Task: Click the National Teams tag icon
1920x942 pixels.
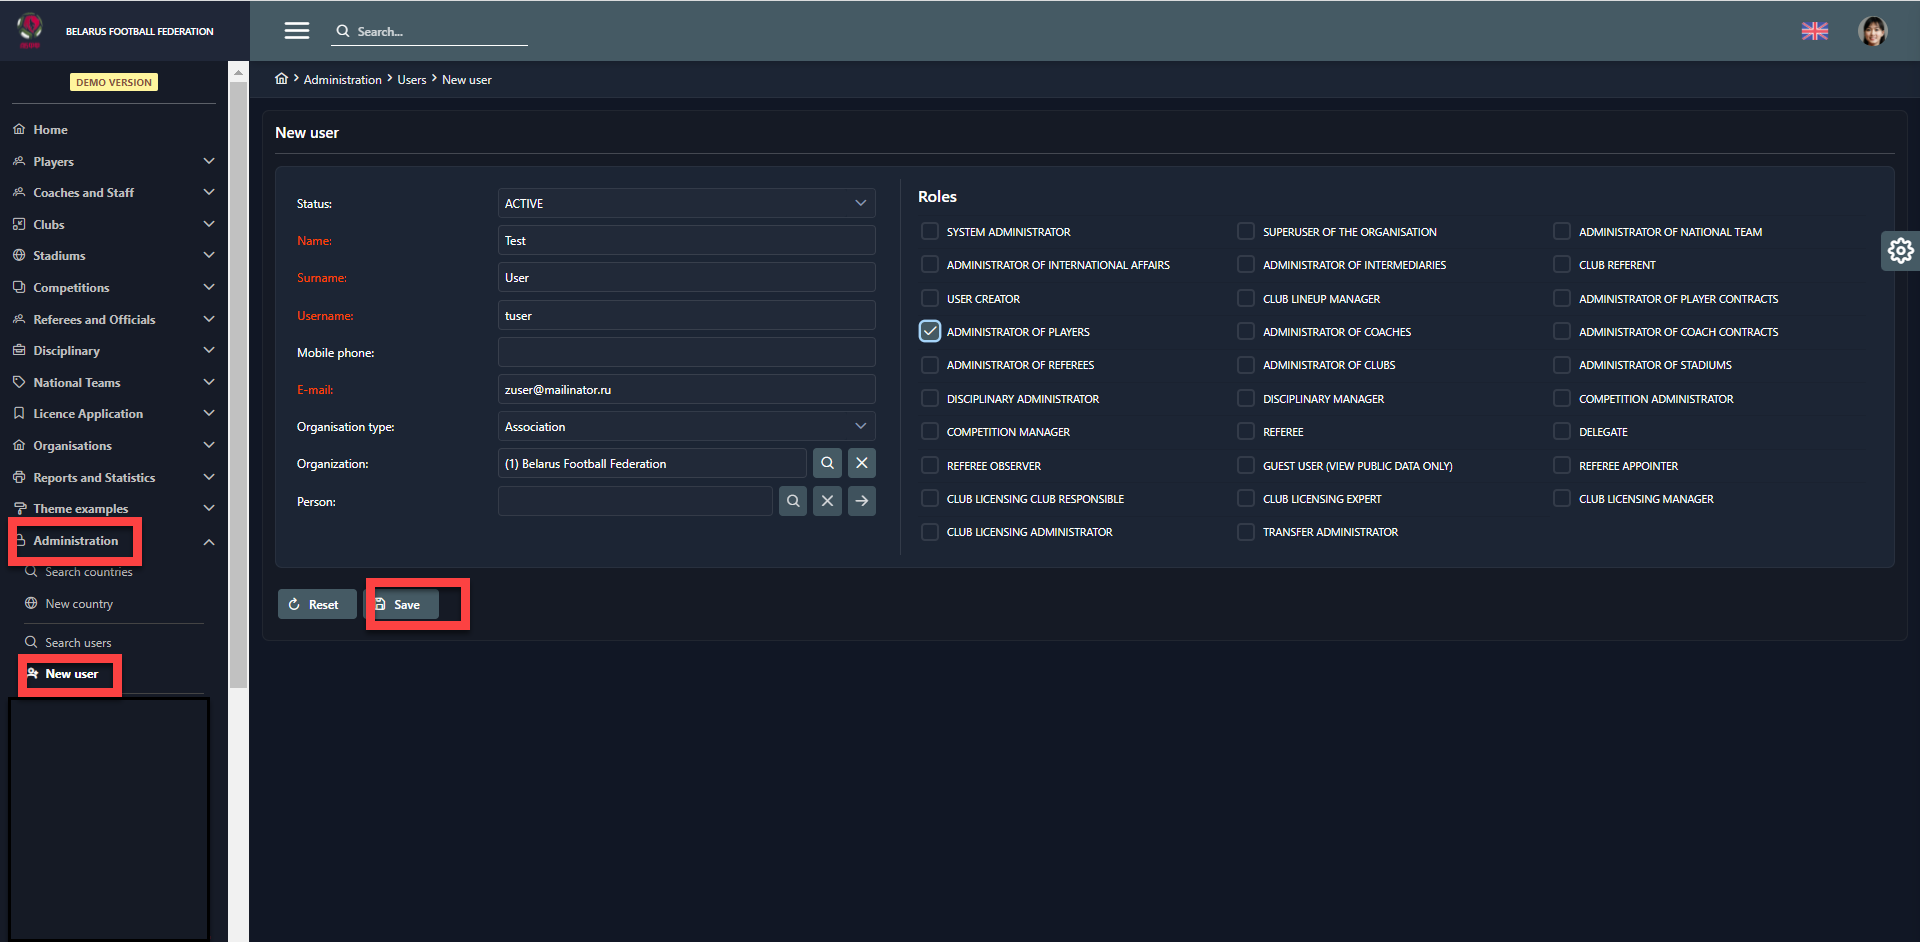Action: tap(19, 382)
